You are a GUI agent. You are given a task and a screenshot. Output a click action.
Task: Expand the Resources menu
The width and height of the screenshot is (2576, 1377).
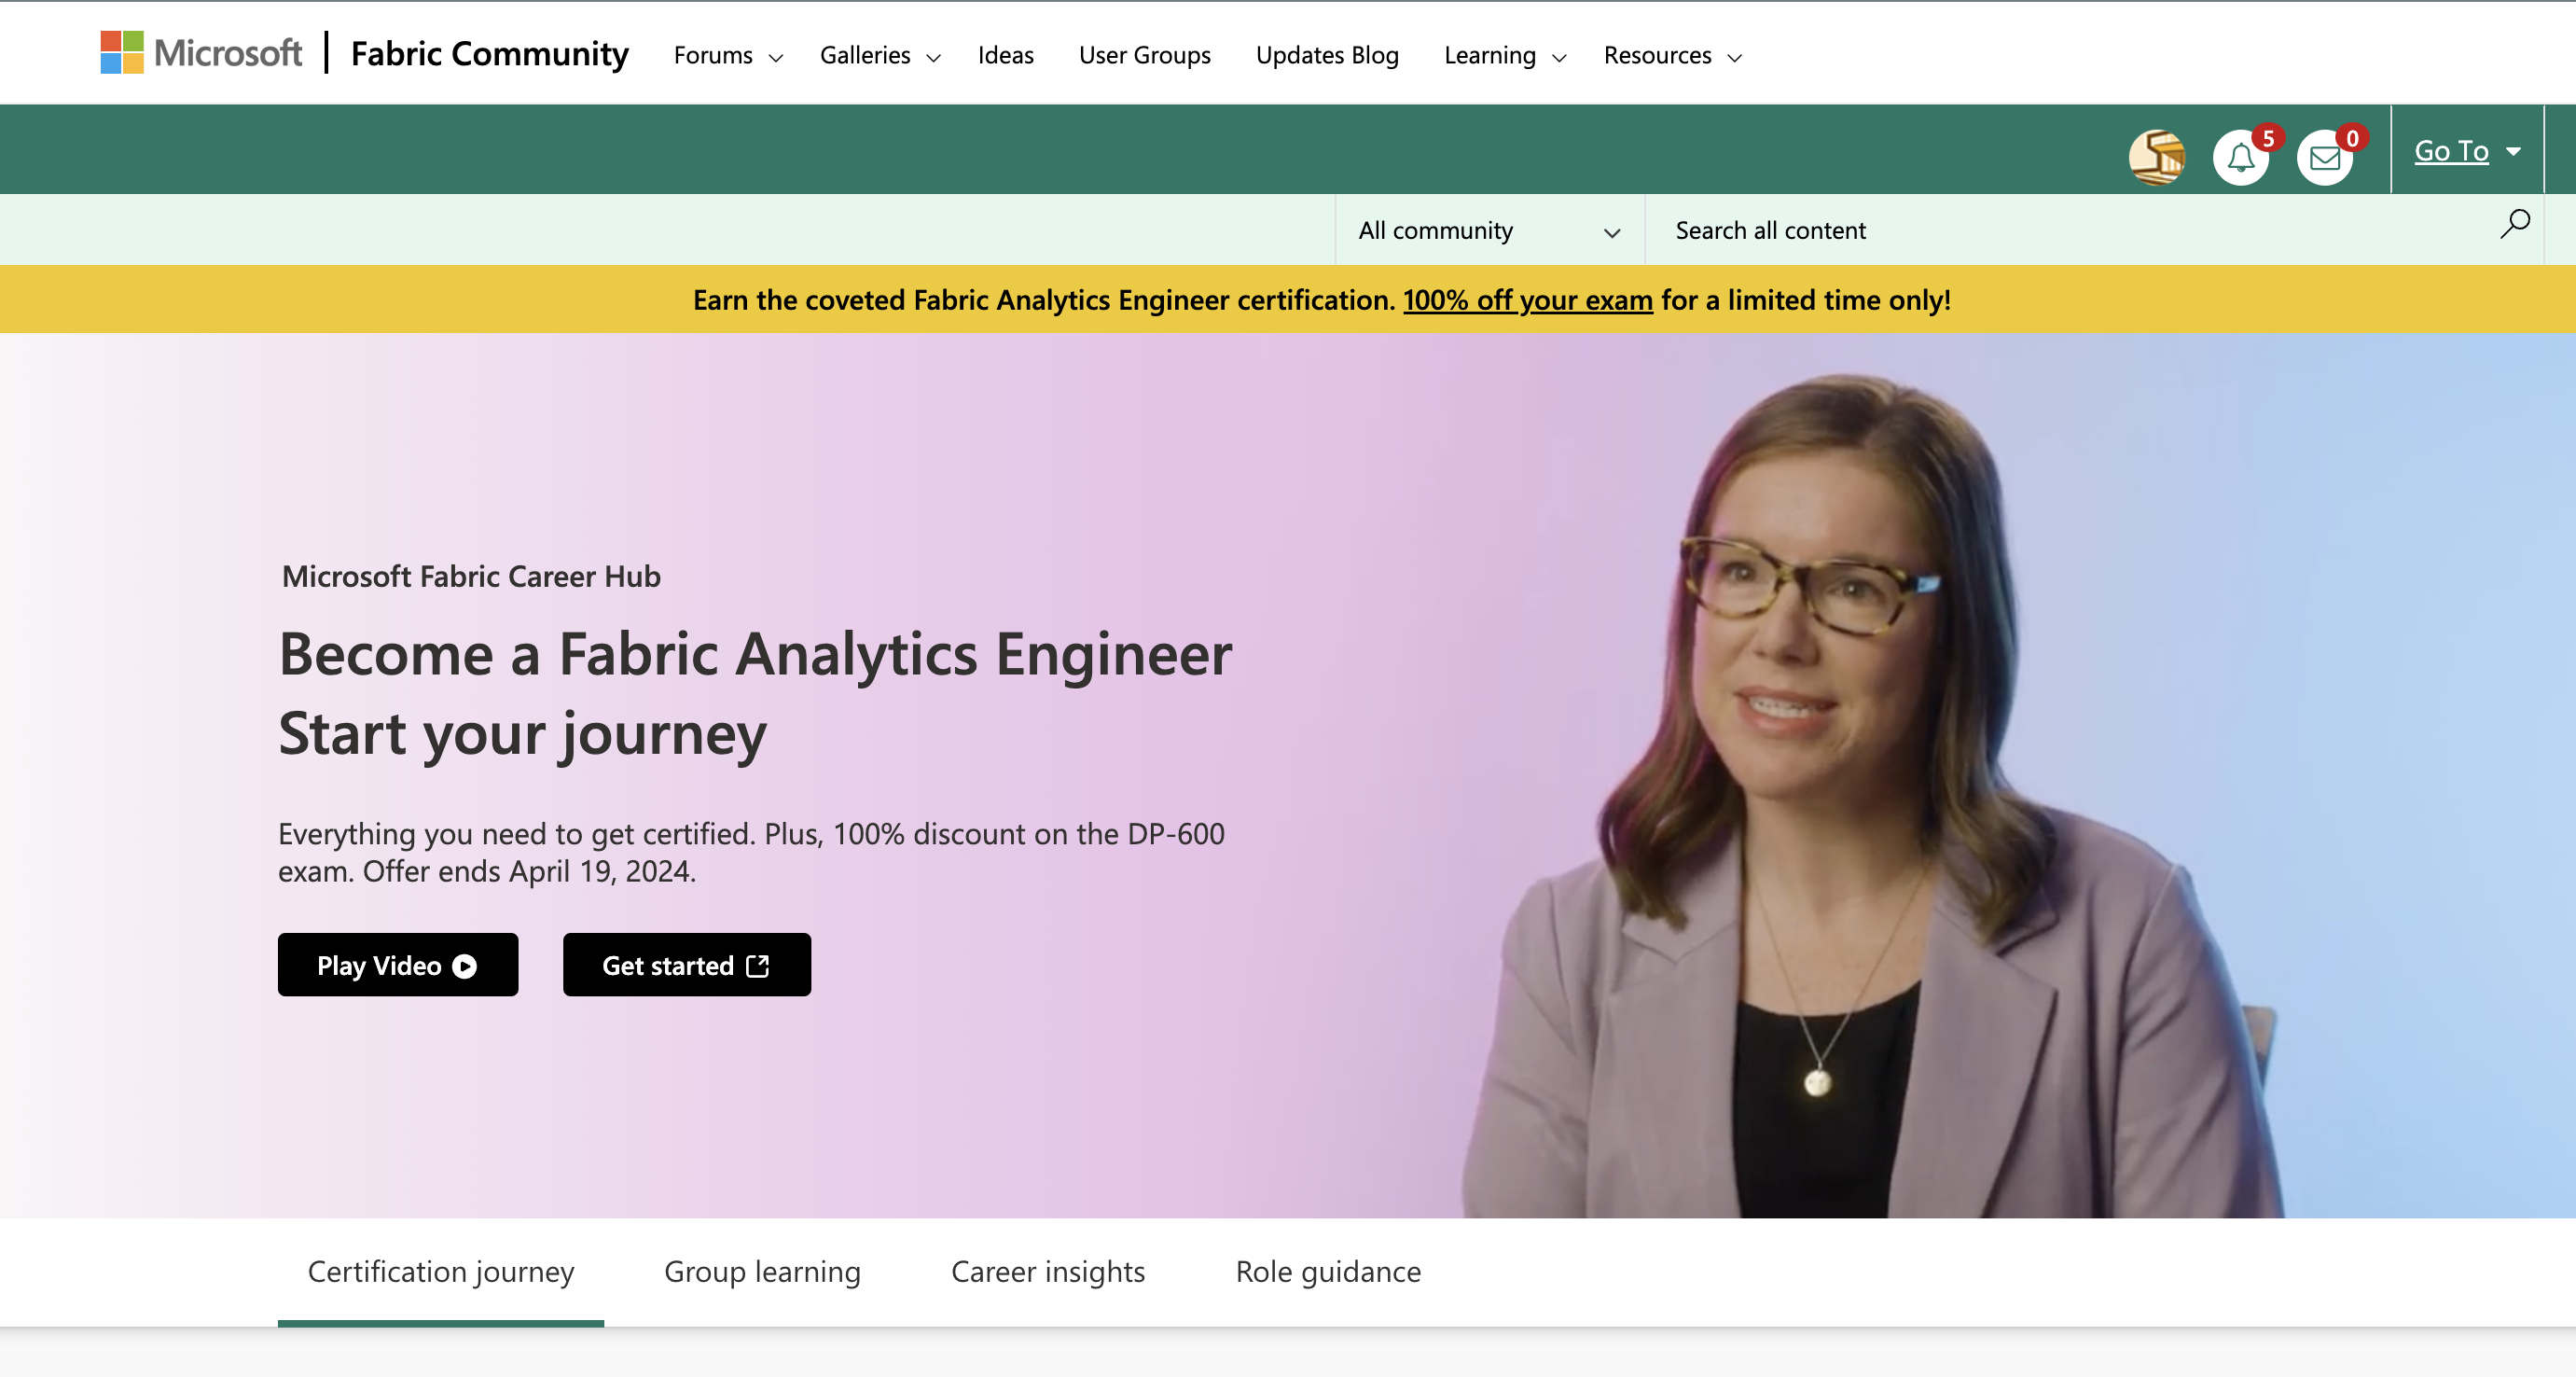point(1673,55)
